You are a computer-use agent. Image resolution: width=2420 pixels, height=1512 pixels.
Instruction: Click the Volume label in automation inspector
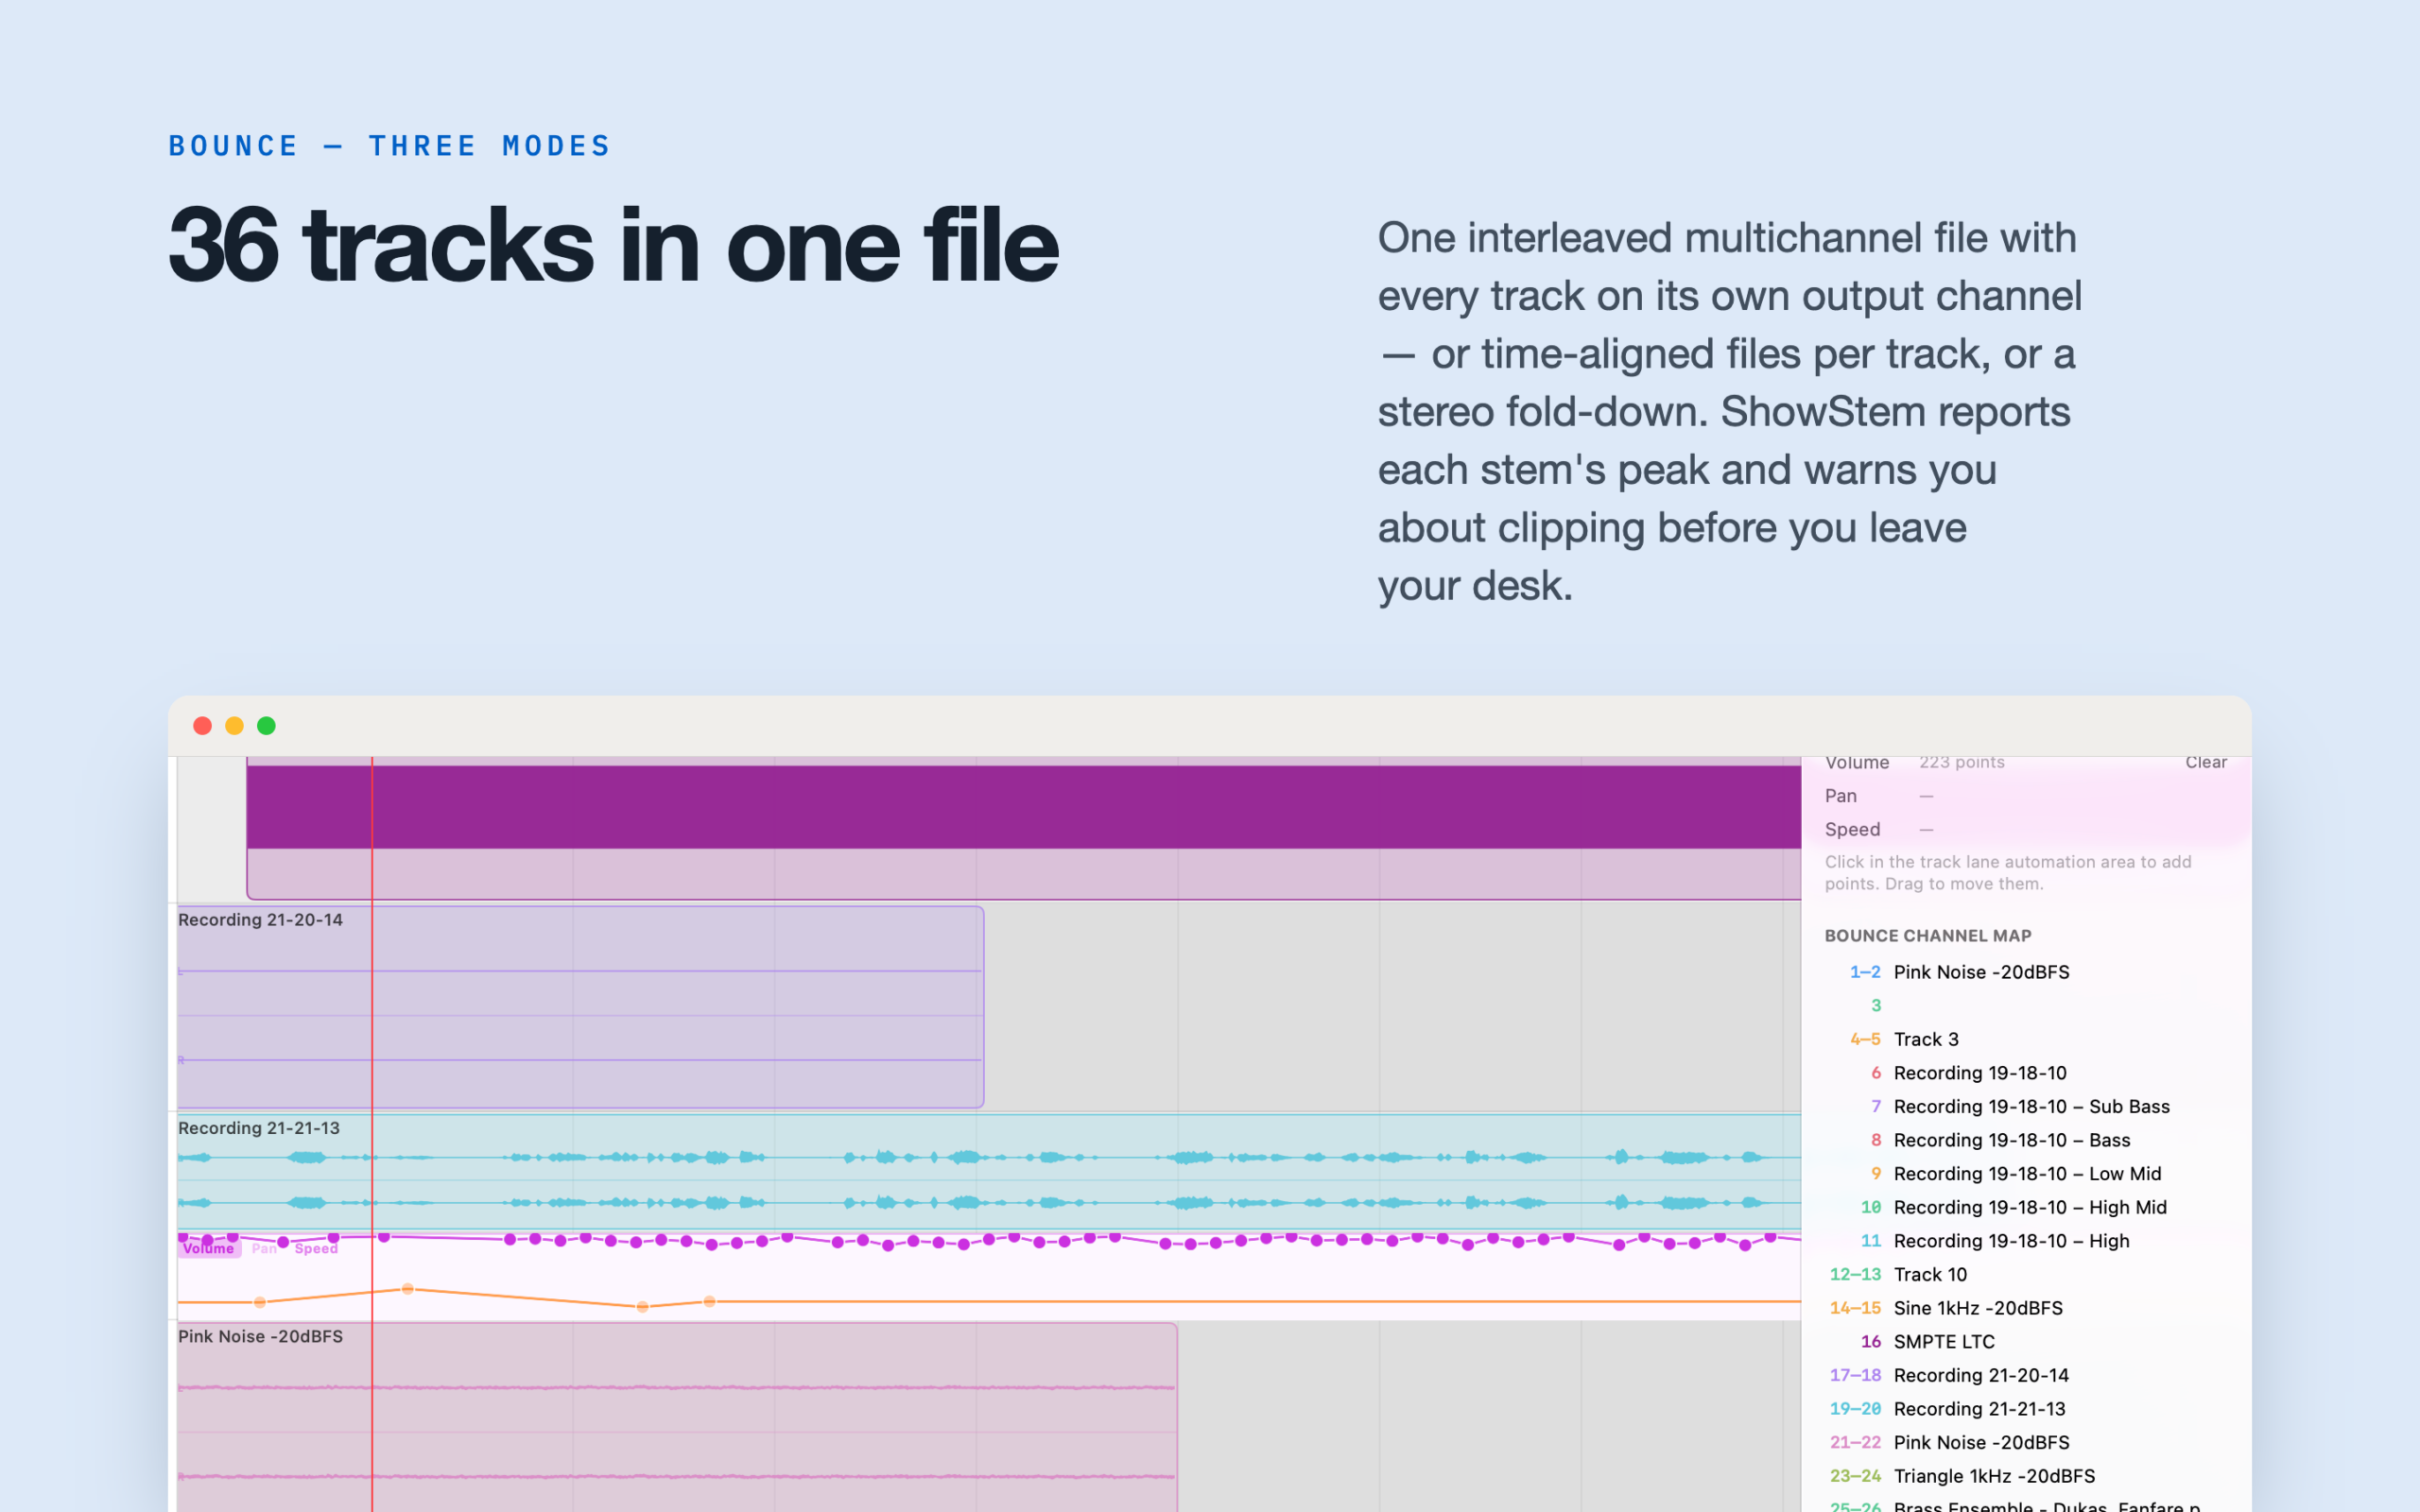click(1857, 762)
